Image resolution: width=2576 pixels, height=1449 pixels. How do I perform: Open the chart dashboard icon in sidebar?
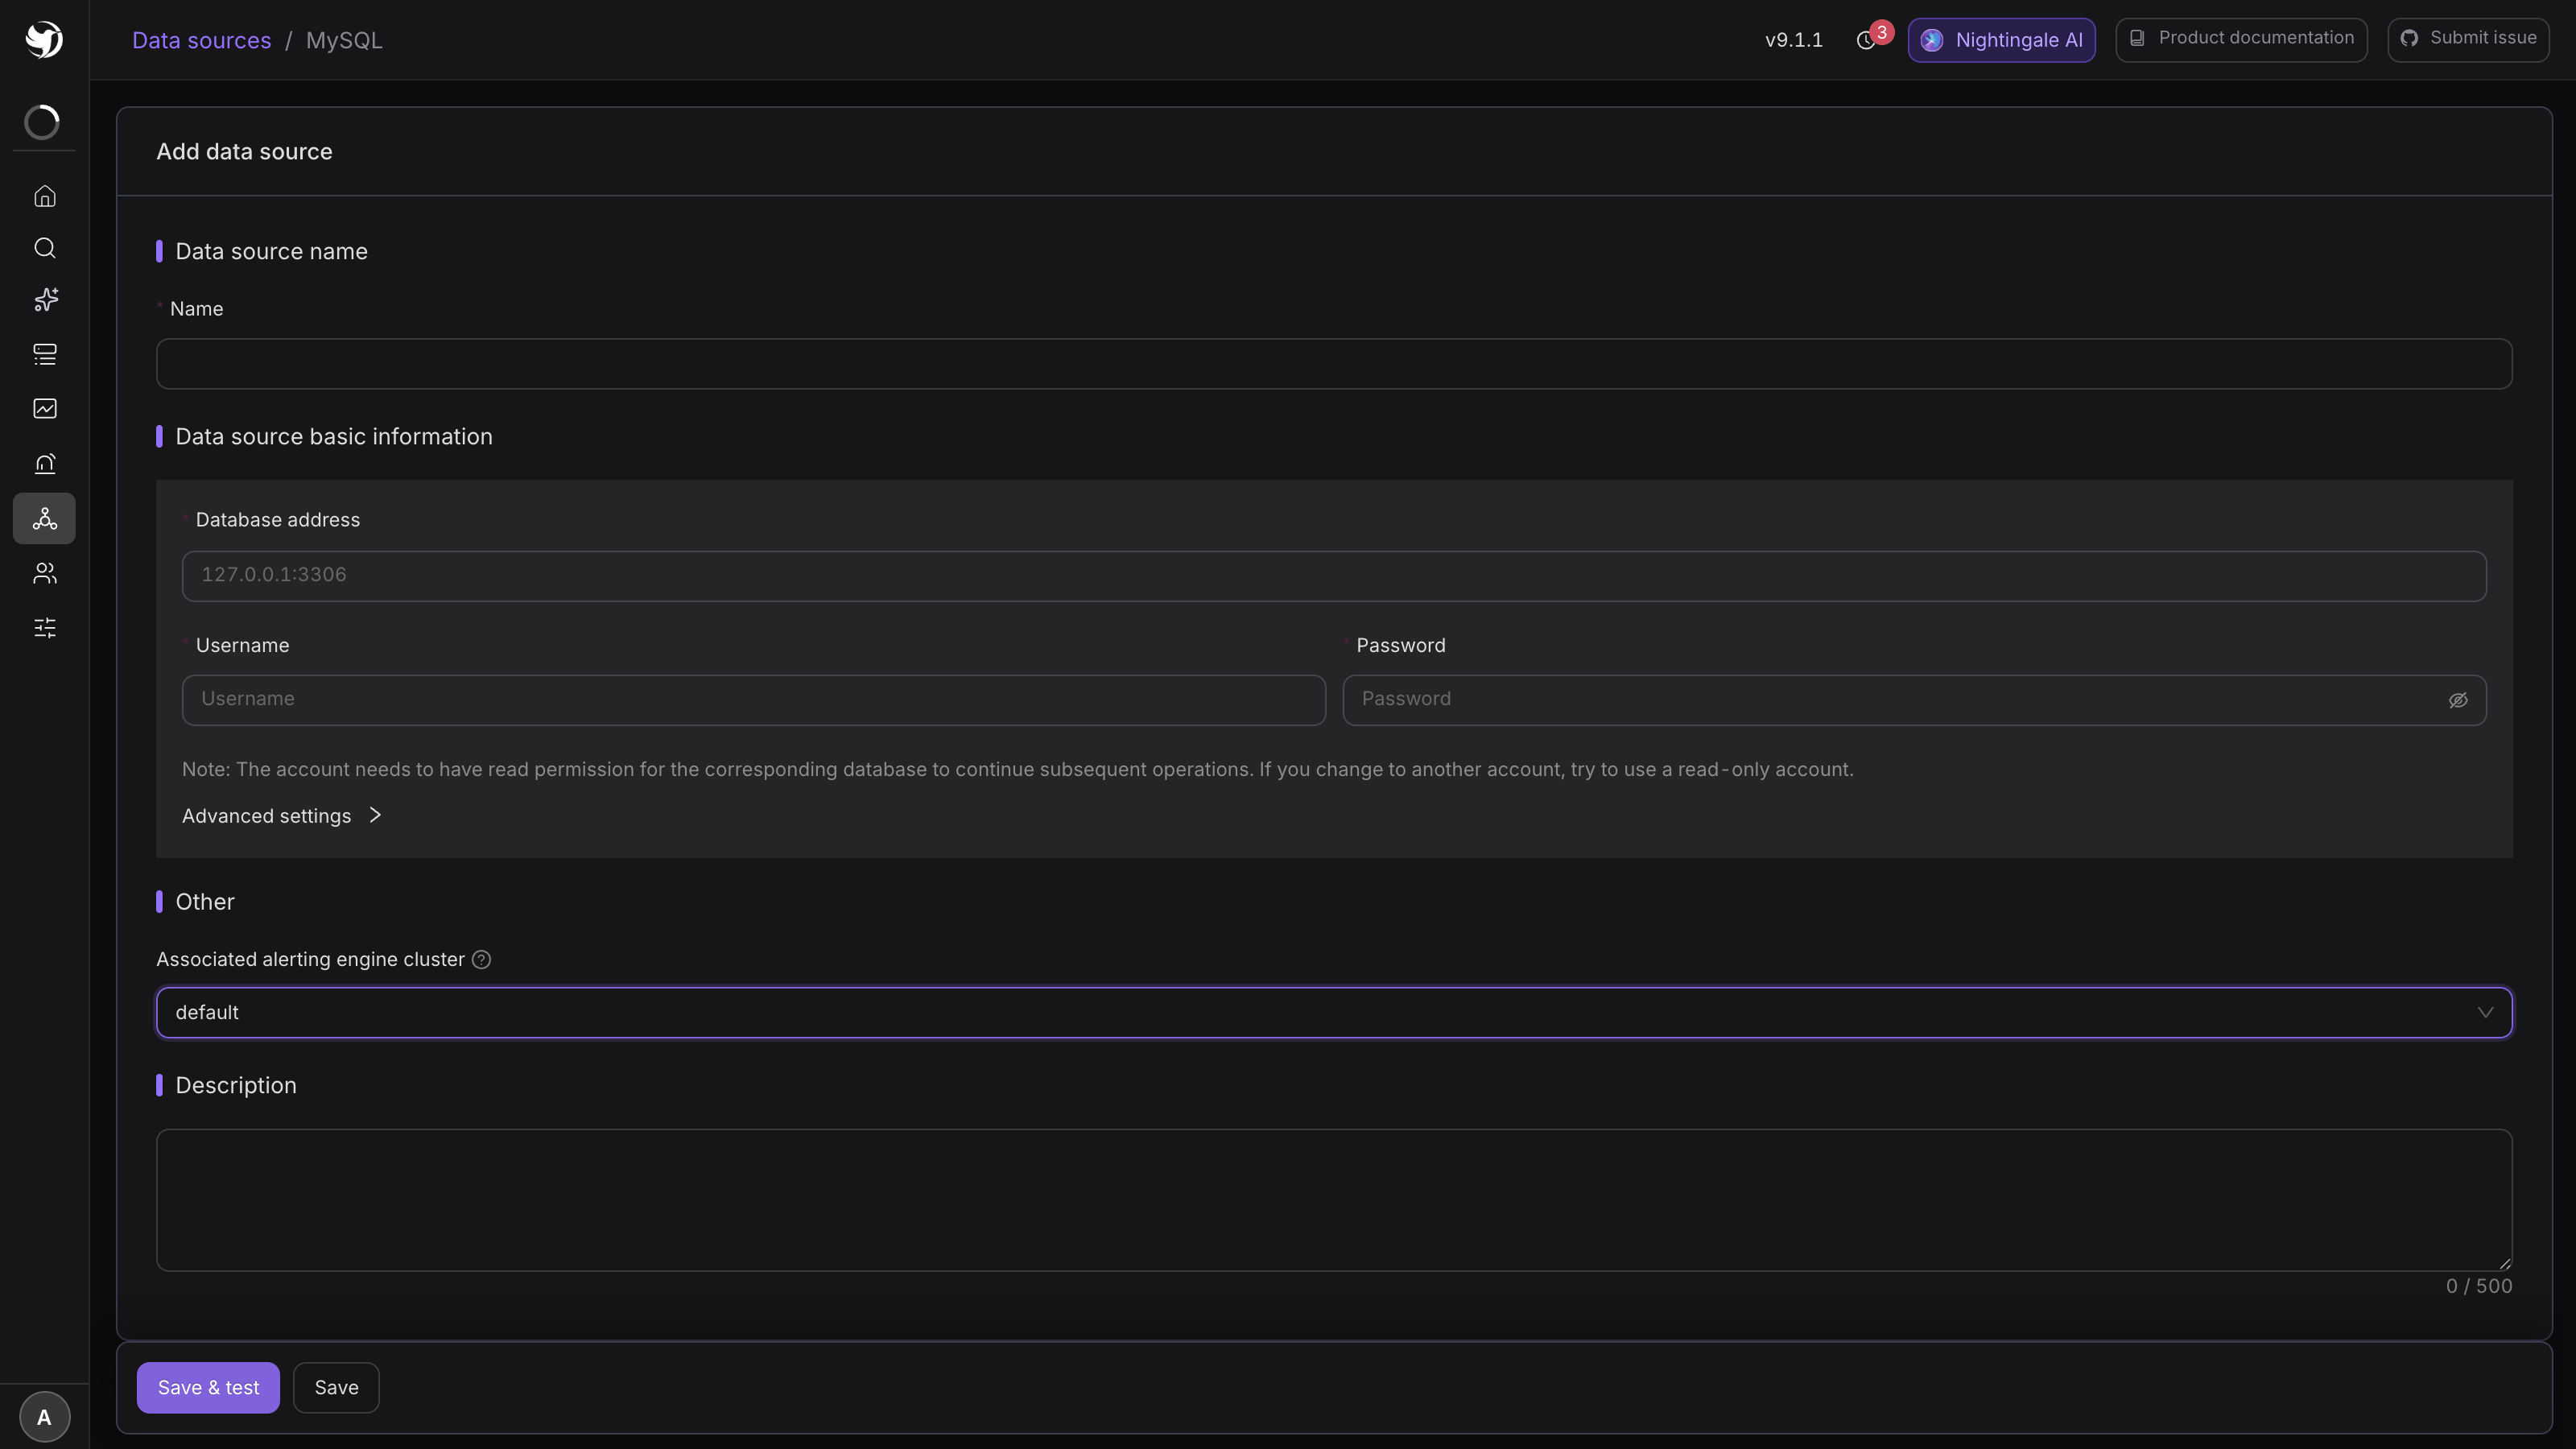tap(44, 408)
